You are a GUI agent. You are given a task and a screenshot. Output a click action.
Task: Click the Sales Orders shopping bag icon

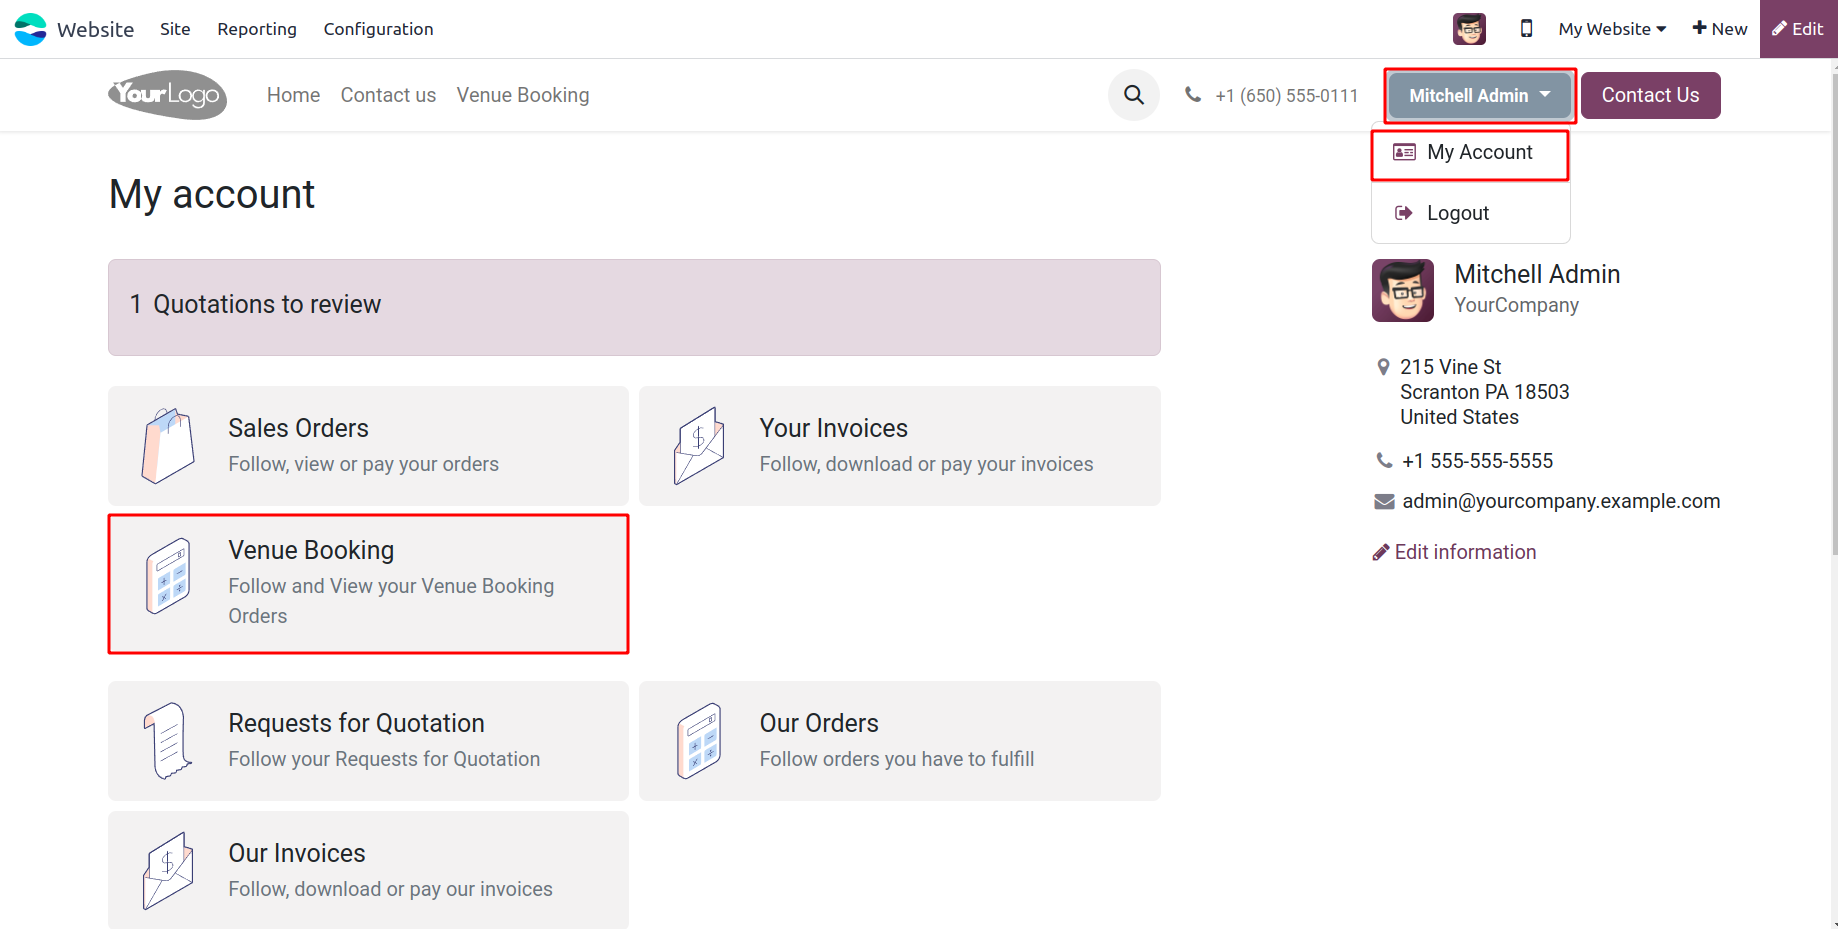pyautogui.click(x=168, y=446)
